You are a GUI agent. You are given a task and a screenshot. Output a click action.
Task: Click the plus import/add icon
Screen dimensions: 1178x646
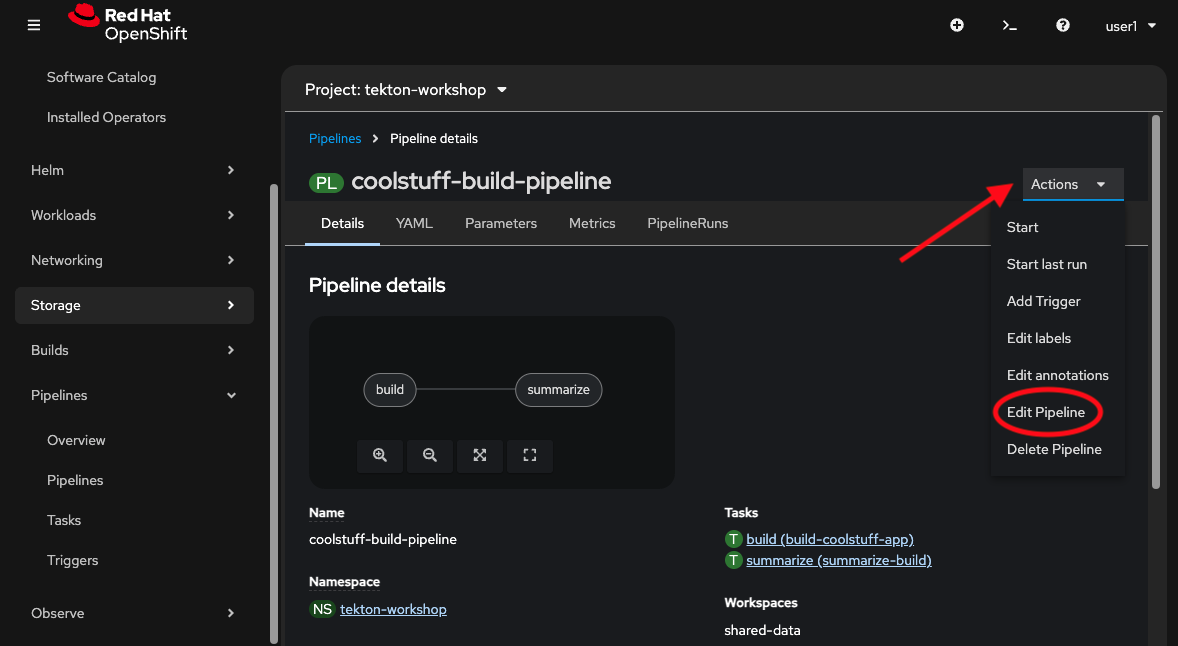coord(956,26)
